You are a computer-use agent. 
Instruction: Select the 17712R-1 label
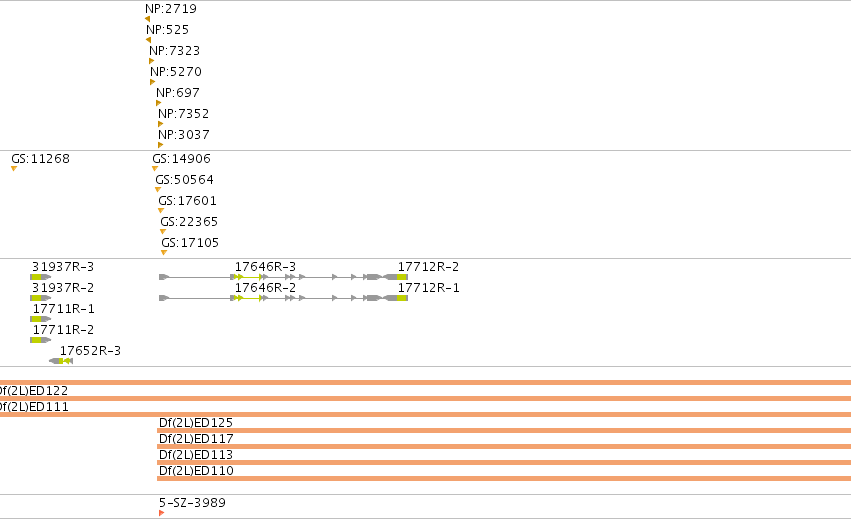[429, 288]
